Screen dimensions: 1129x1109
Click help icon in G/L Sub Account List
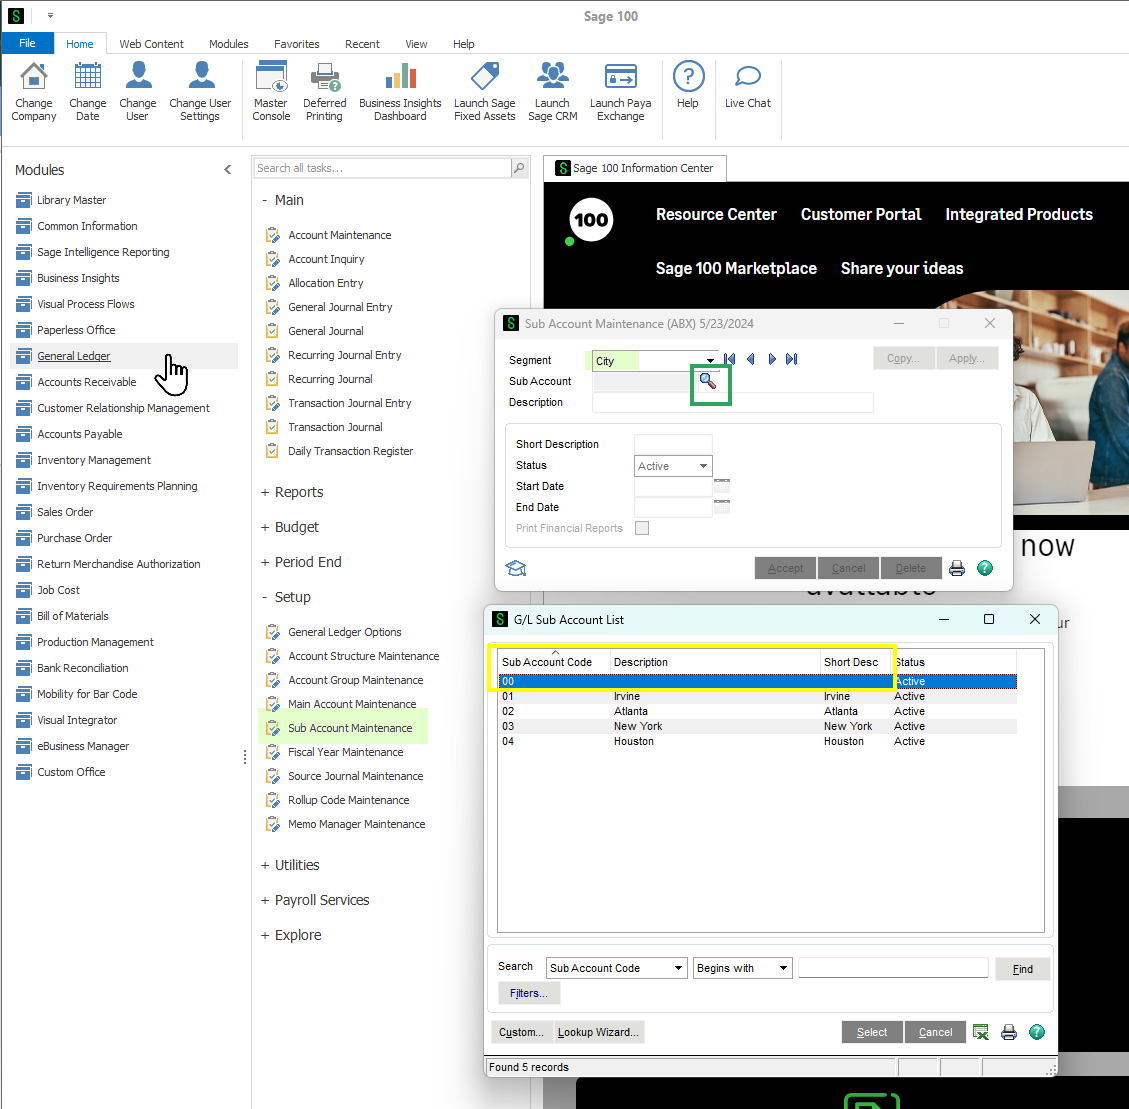1036,1032
